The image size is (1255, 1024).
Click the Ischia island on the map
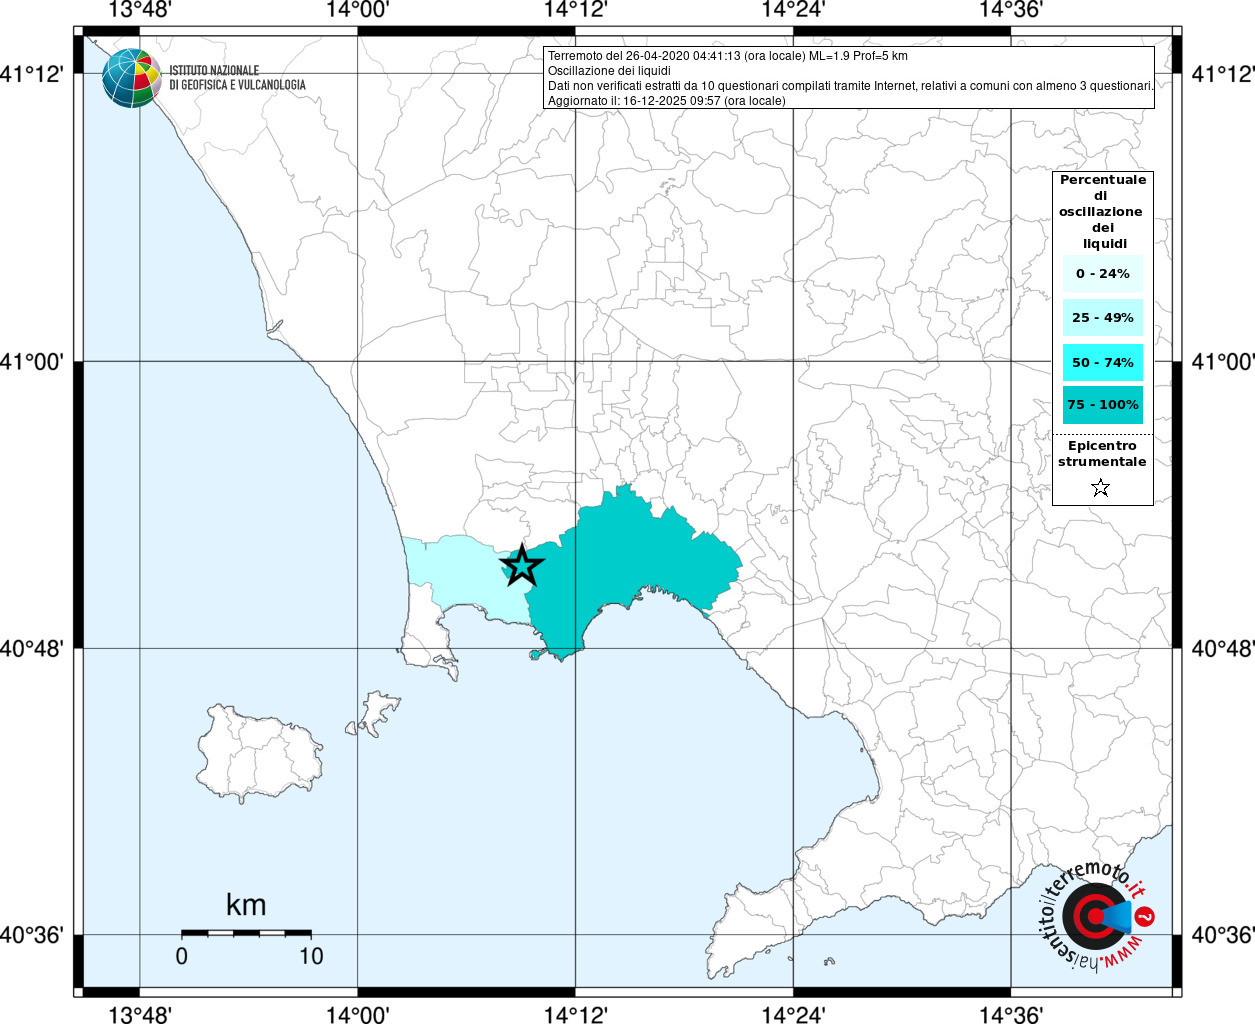(x=260, y=755)
